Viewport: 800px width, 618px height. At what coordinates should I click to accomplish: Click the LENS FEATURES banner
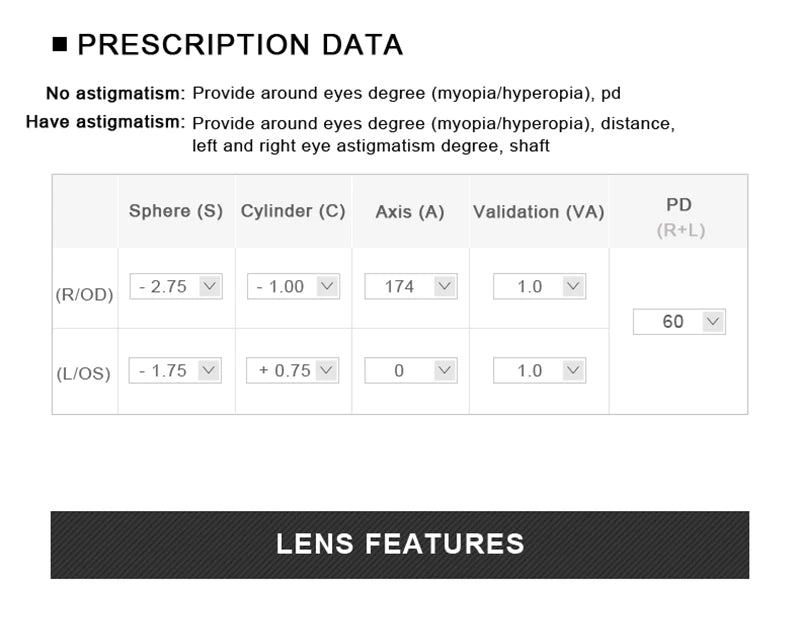(400, 544)
